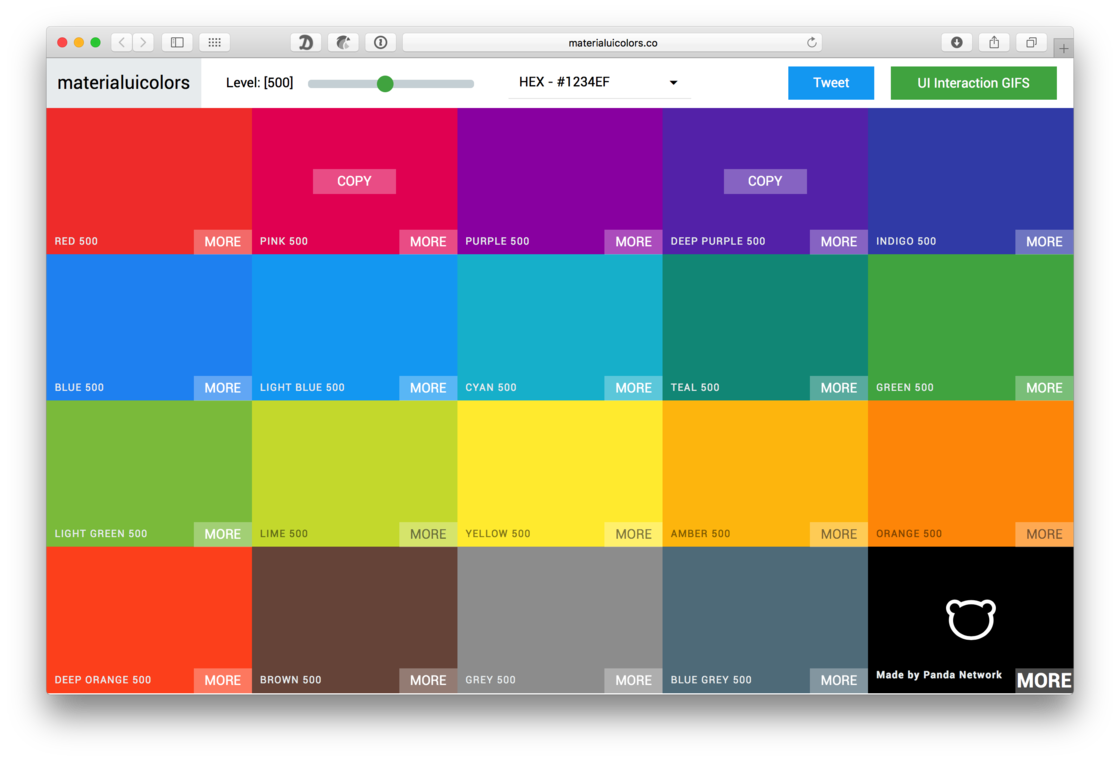Click the share icon in Safari toolbar
1120x761 pixels.
pyautogui.click(x=994, y=42)
